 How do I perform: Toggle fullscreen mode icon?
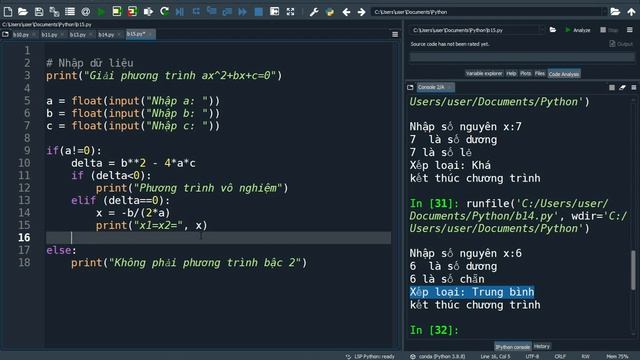coord(290,12)
